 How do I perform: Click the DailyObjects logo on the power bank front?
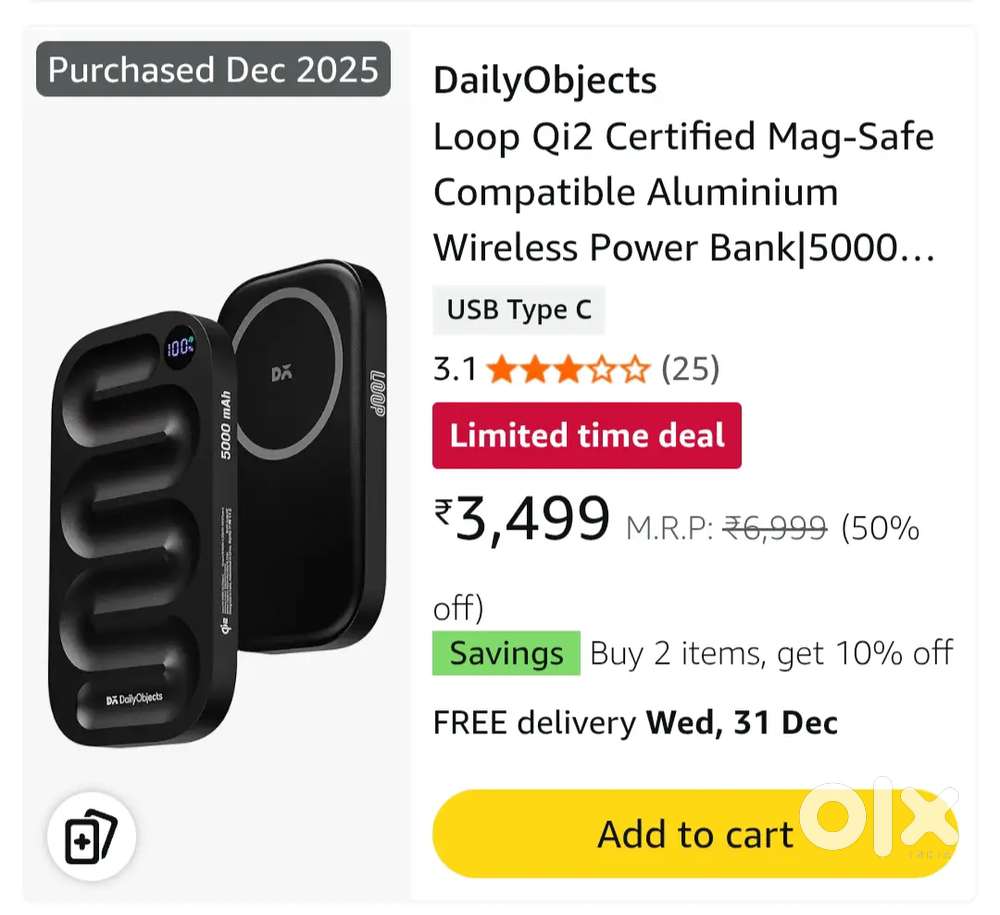pos(134,699)
